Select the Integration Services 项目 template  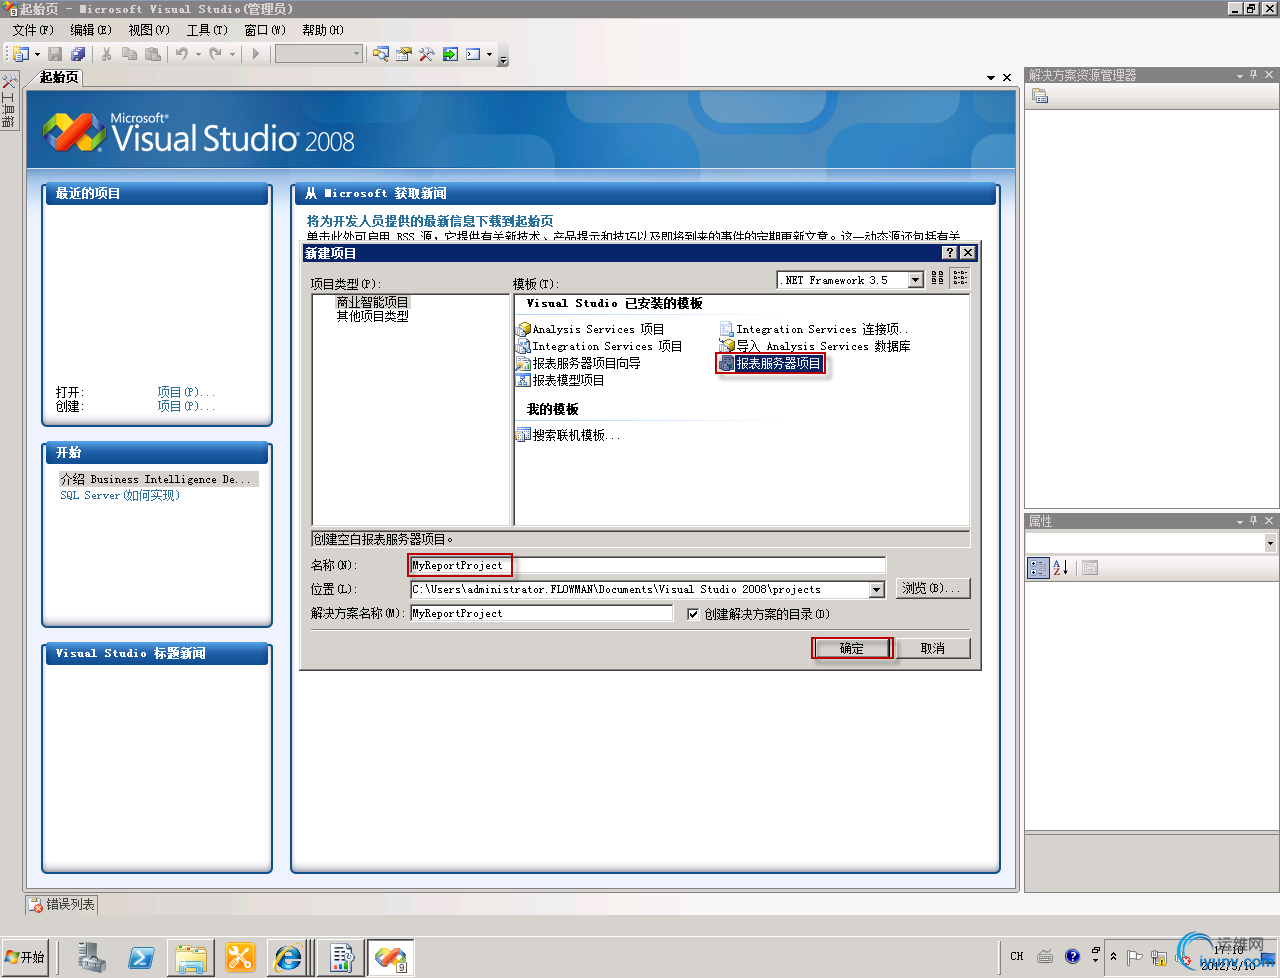click(x=599, y=346)
